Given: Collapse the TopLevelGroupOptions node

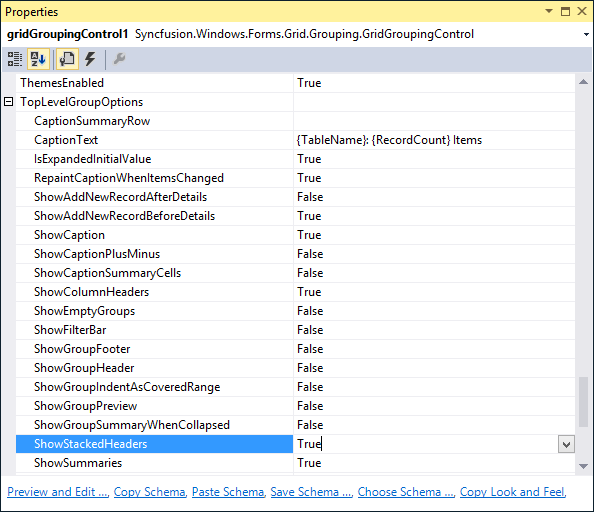Looking at the screenshot, I should point(8,101).
